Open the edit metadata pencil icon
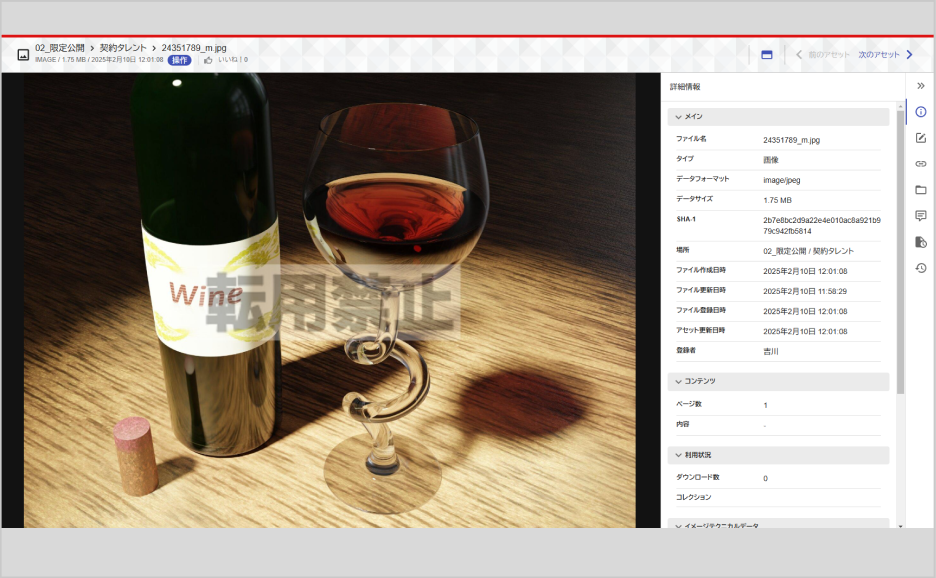Image resolution: width=936 pixels, height=578 pixels. (x=920, y=137)
